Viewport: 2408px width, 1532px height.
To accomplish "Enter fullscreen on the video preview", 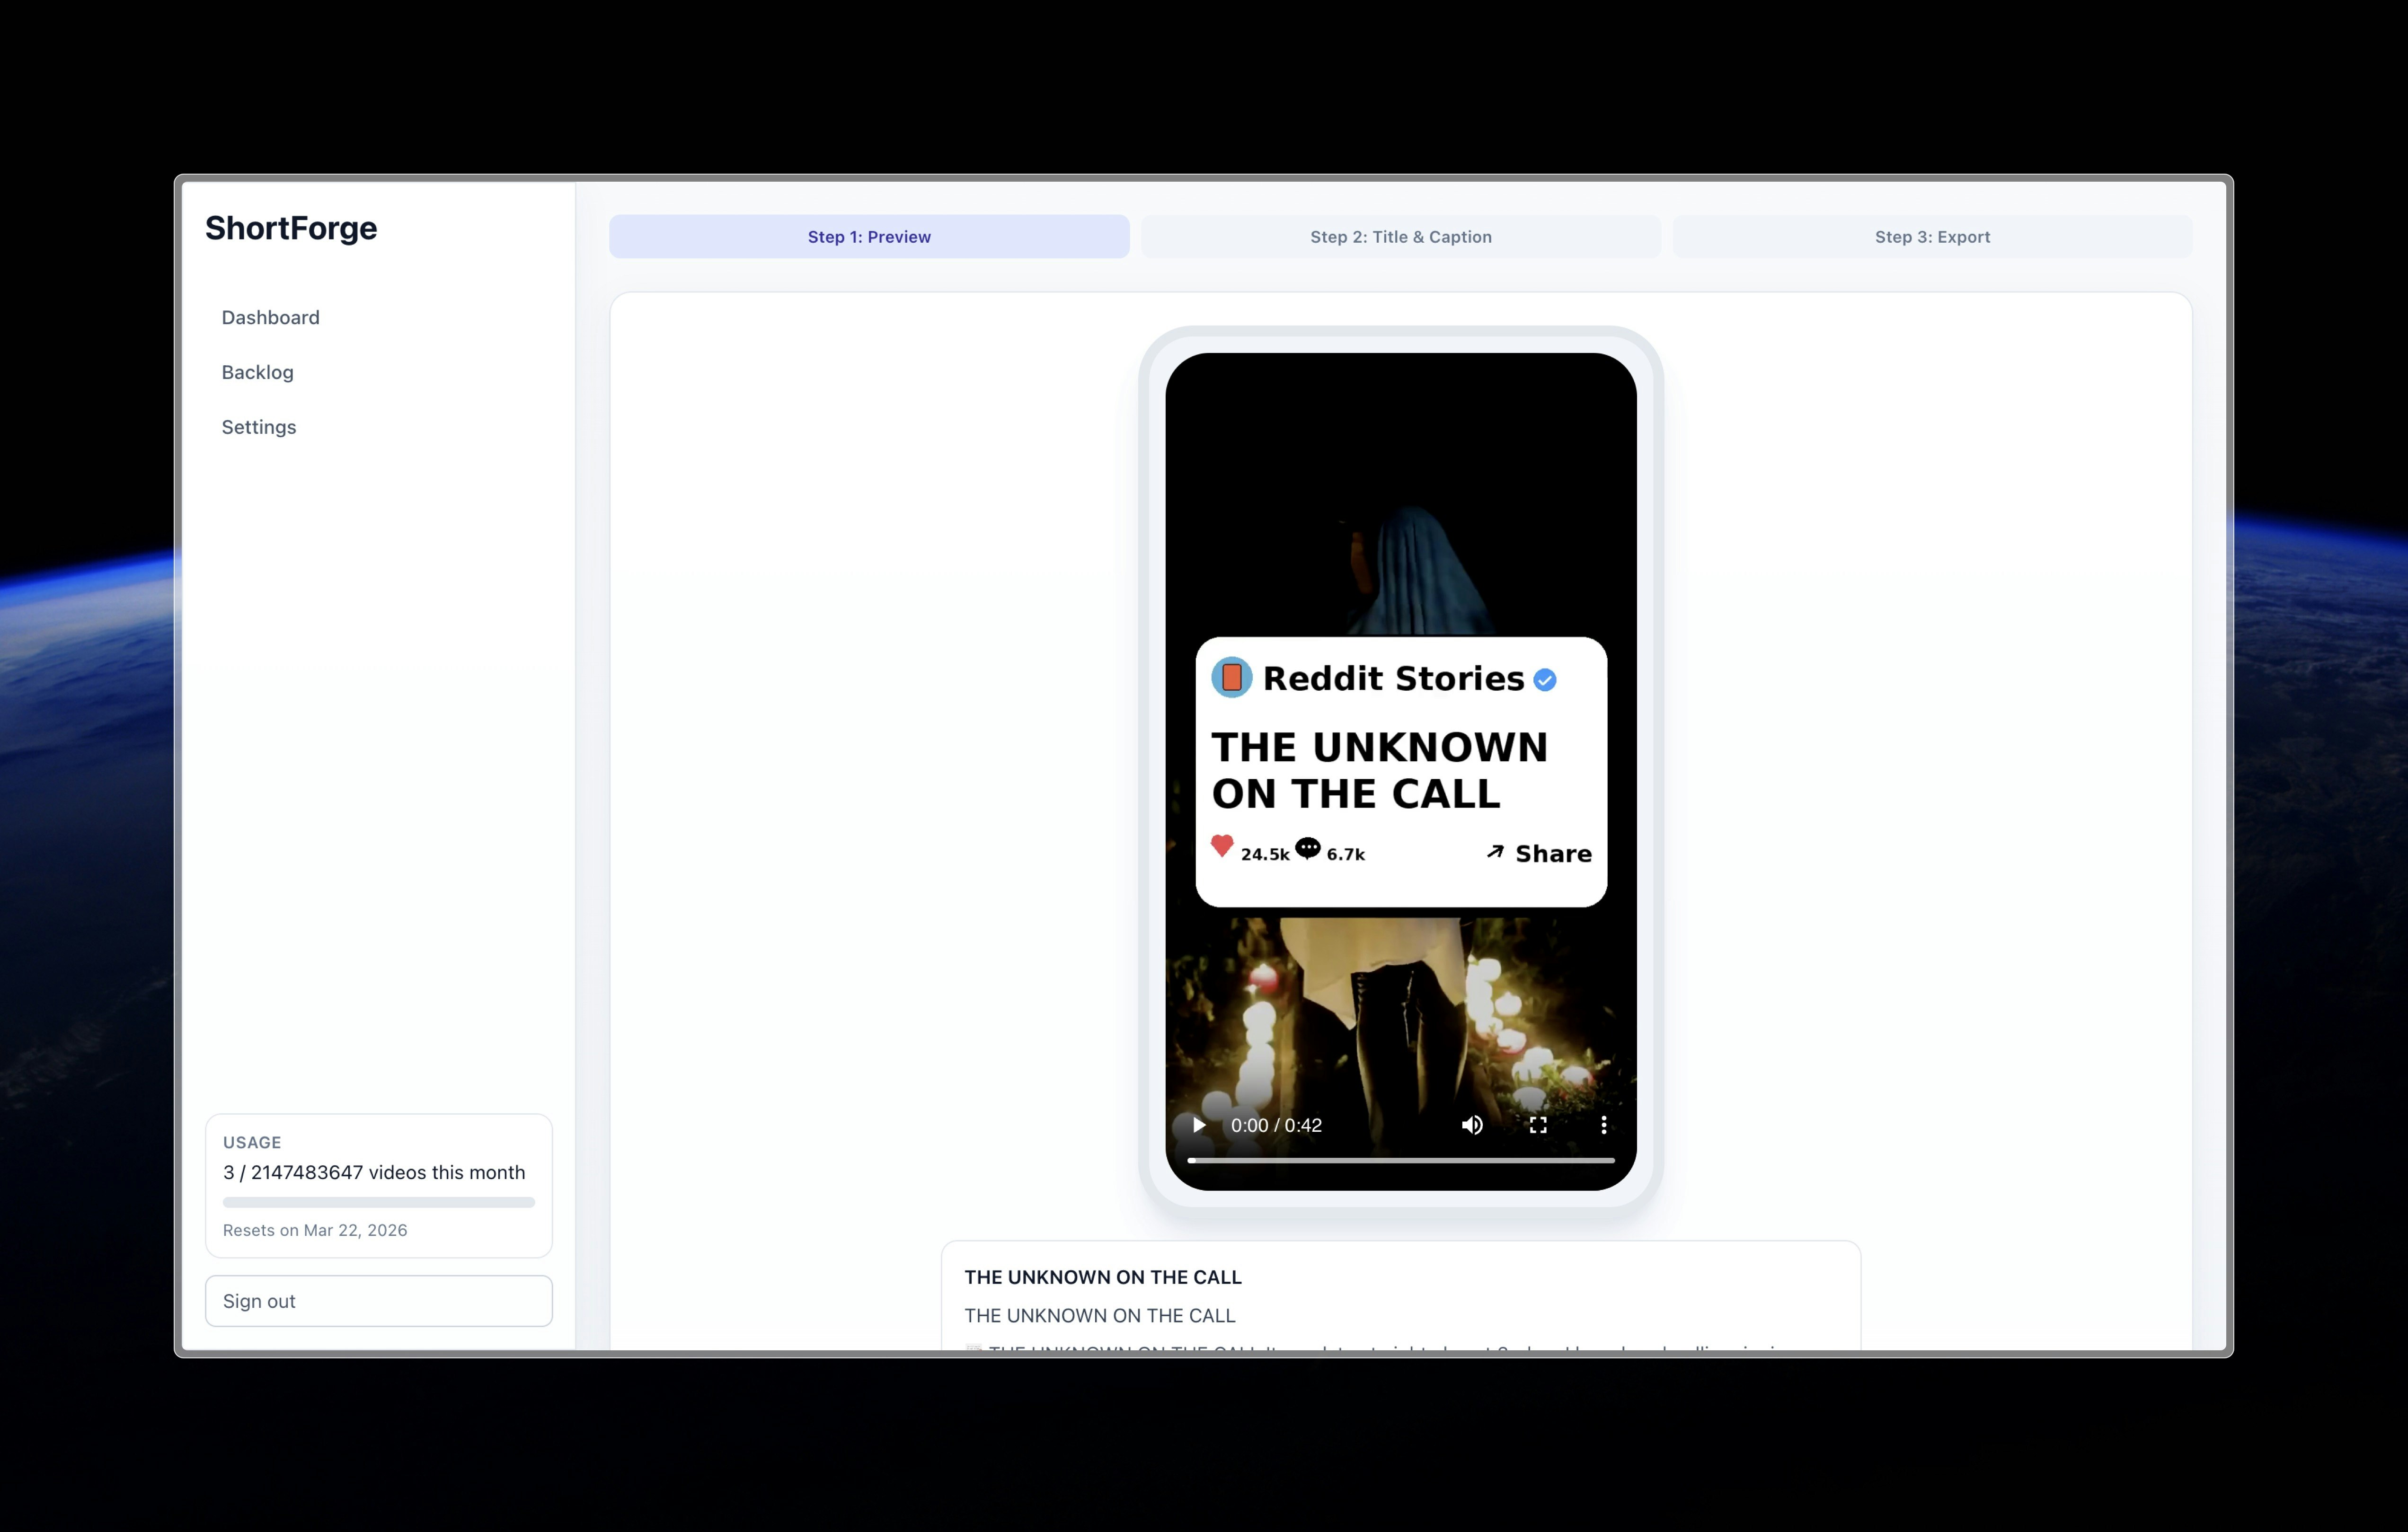I will [1538, 1124].
